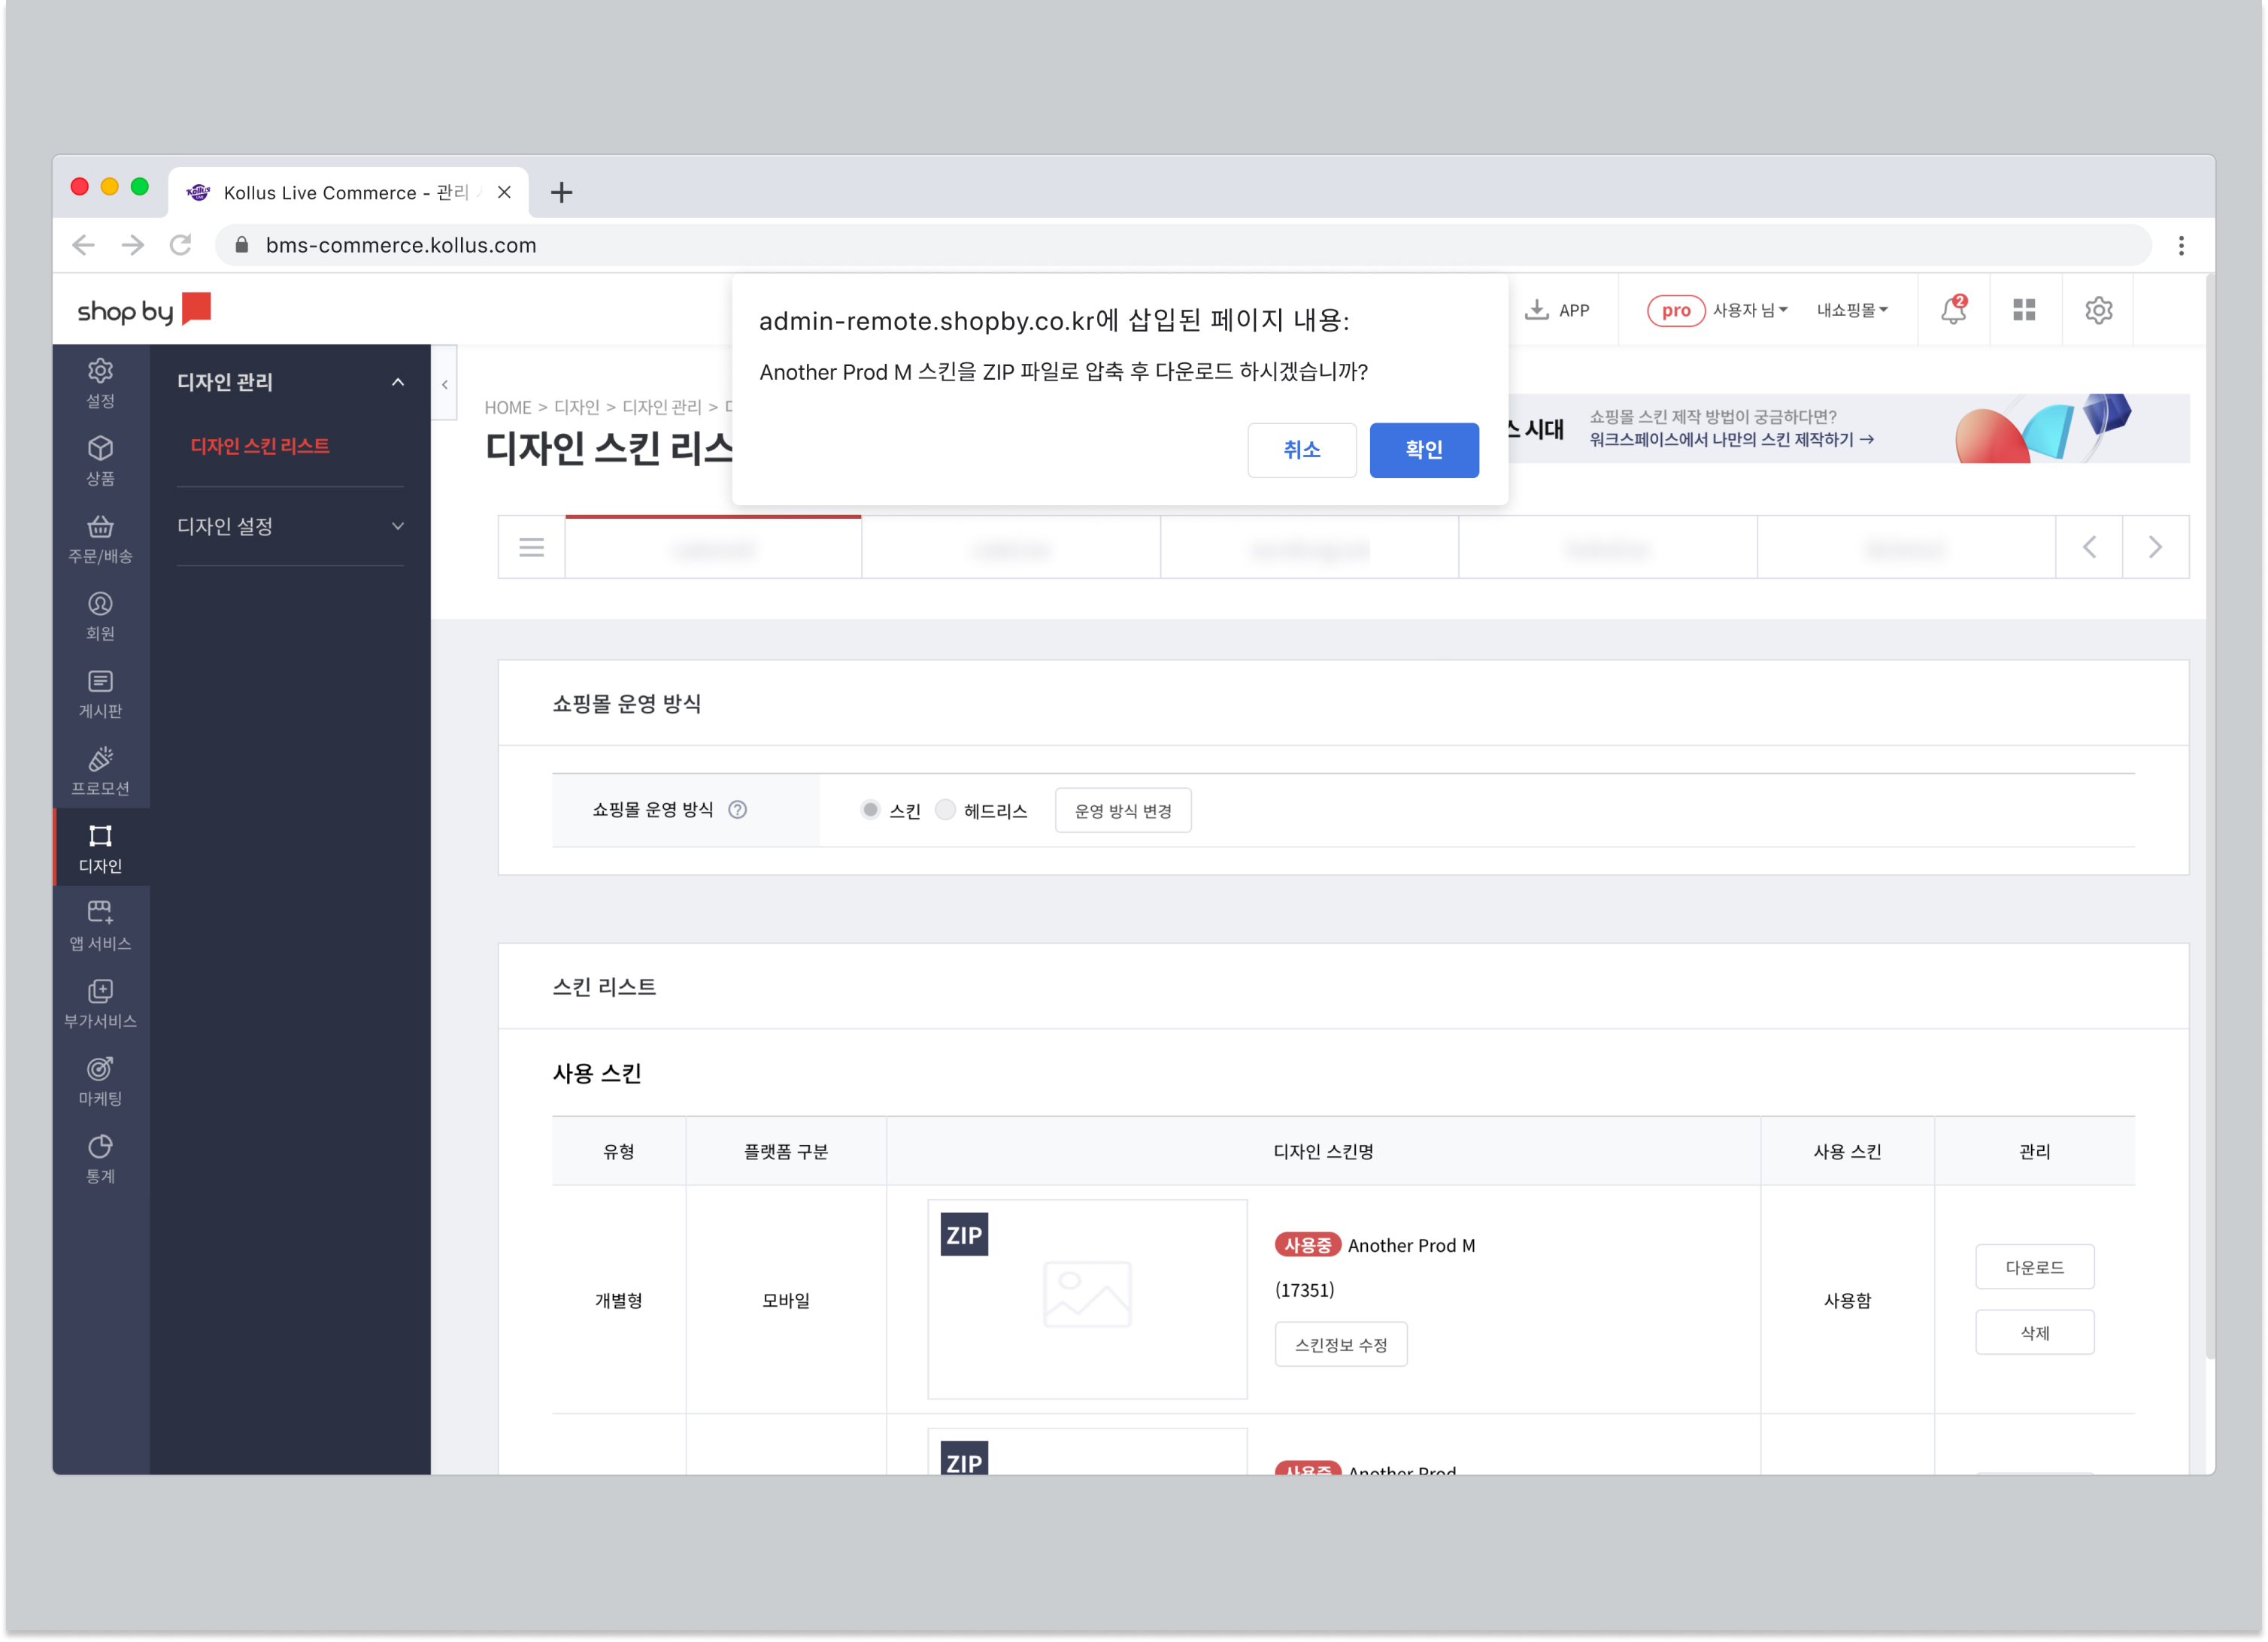Click the 플랫폼 구분 column header
Screen dimensions: 2268x1642
click(x=786, y=1151)
